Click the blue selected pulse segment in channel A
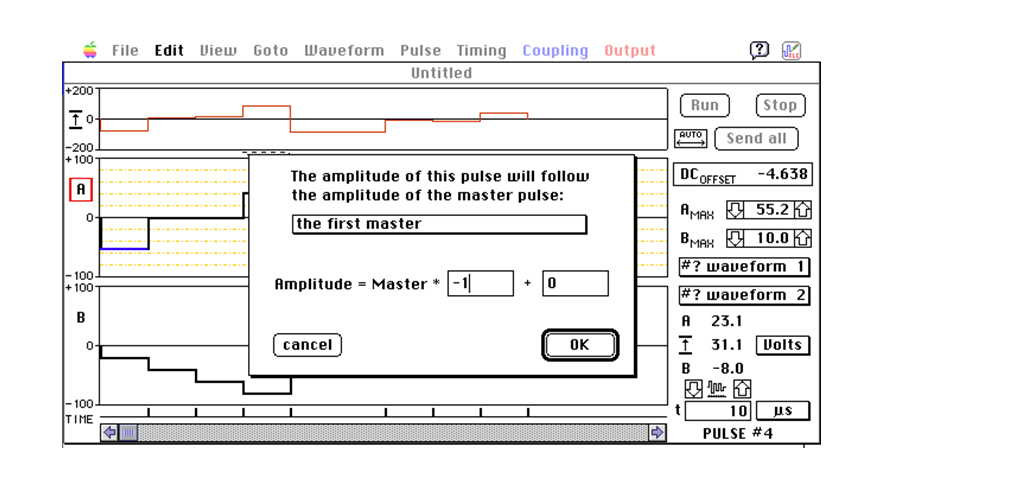Viewport: 1024px width, 497px height. [124, 249]
